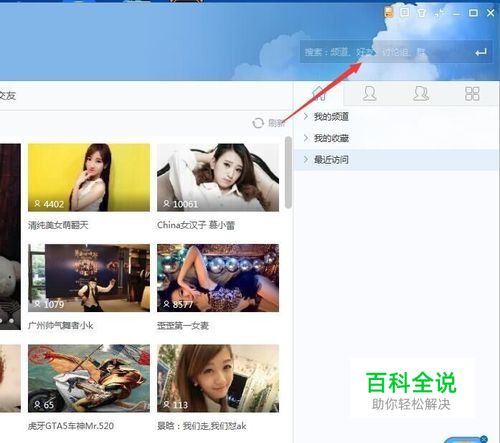Screen dimensions: 500x443
Task: Switch to the four-squares apps tab
Action: coord(472,94)
